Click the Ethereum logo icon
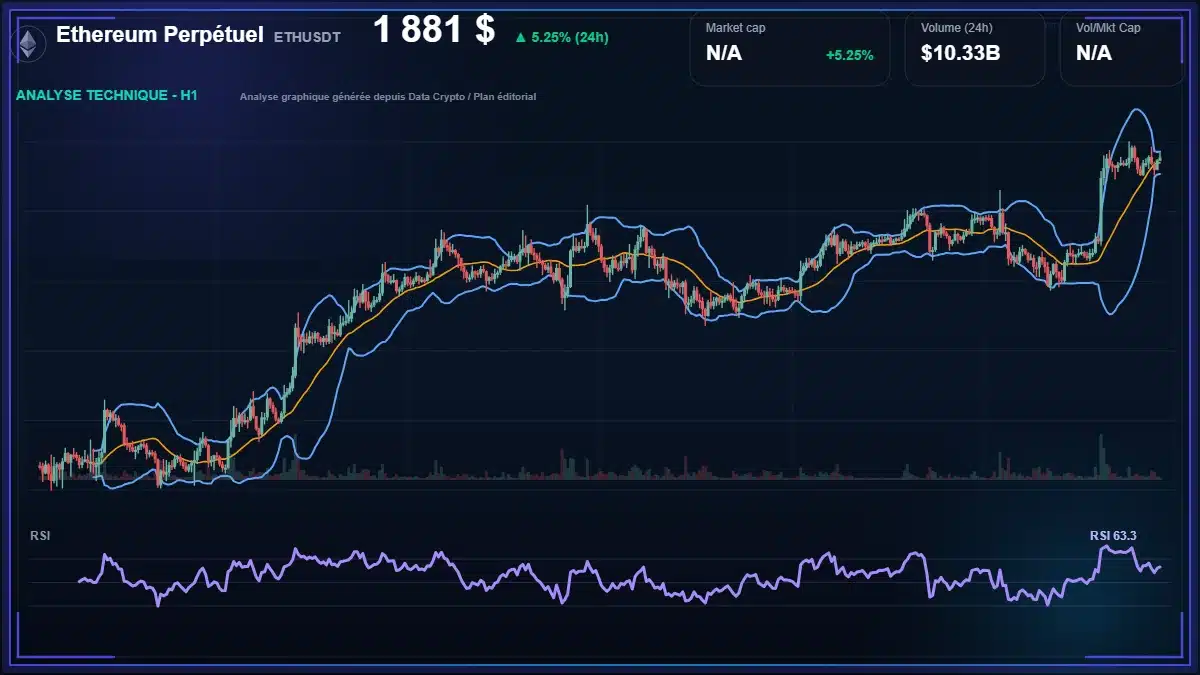Screen dimensions: 1200x675 pyautogui.click(x=28, y=42)
